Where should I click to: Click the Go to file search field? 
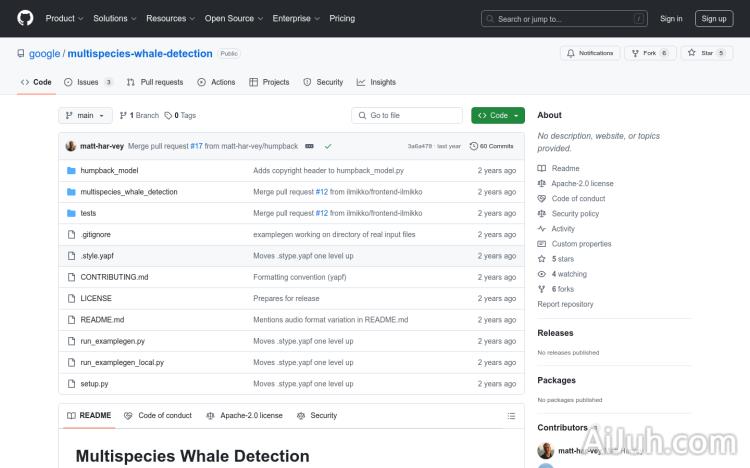pos(407,115)
